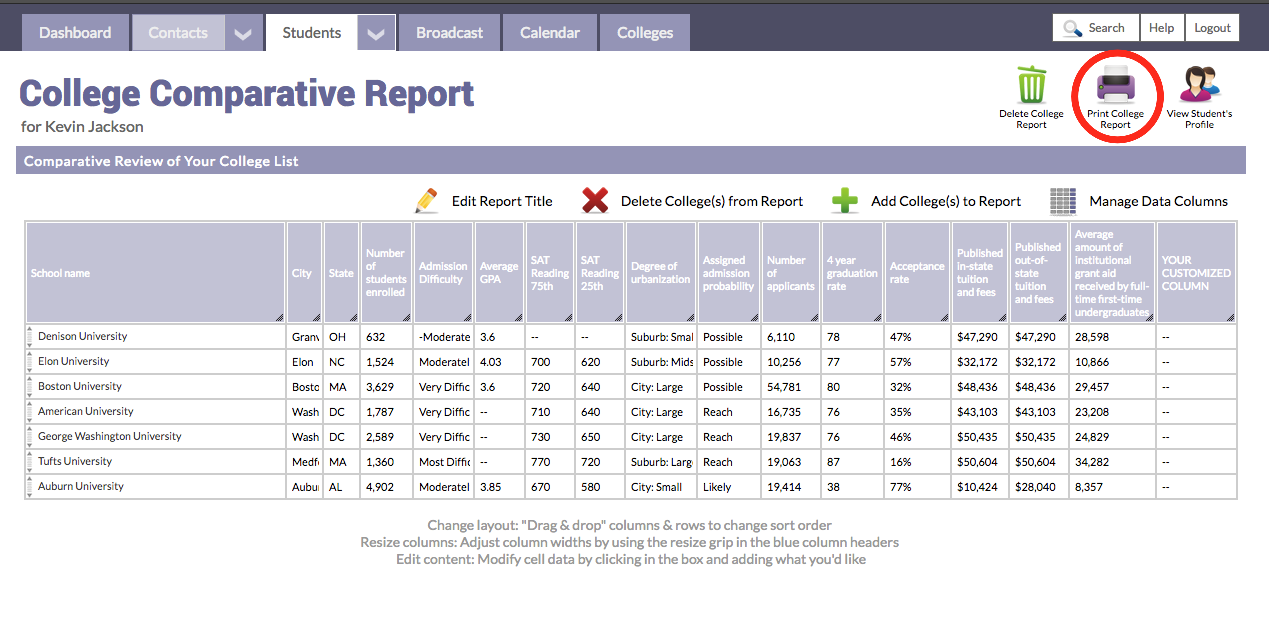
Task: Click the red X Delete College(s) from Report icon
Action: tap(595, 201)
